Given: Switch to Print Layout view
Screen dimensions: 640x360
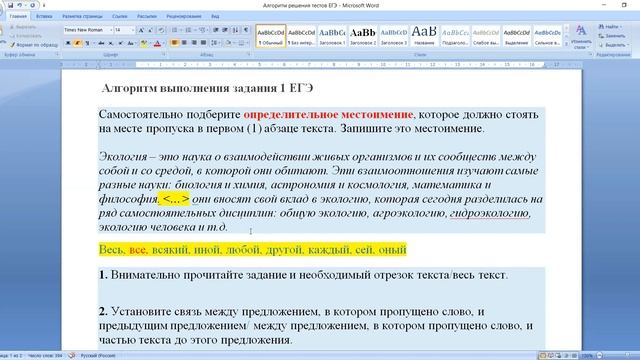Looking at the screenshot, I should [x=542, y=356].
